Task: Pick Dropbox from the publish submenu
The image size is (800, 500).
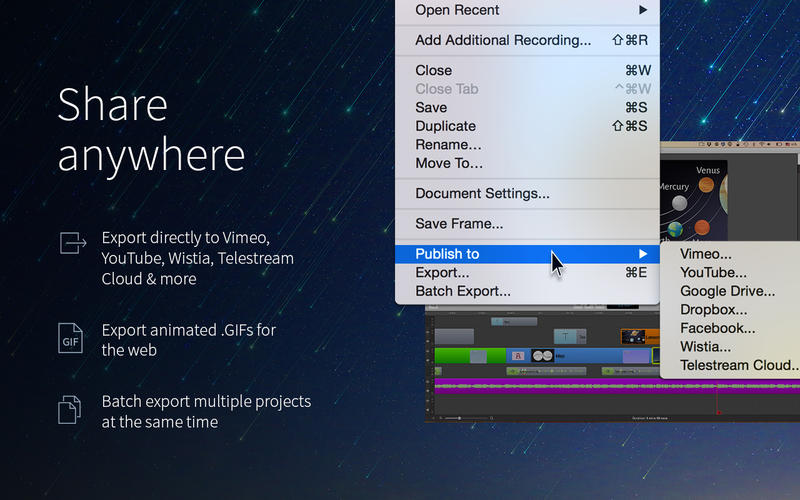Action: [x=713, y=310]
